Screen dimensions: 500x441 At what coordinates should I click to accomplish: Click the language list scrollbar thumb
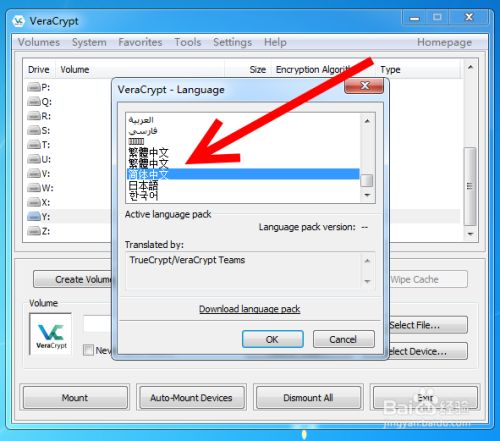click(x=367, y=181)
